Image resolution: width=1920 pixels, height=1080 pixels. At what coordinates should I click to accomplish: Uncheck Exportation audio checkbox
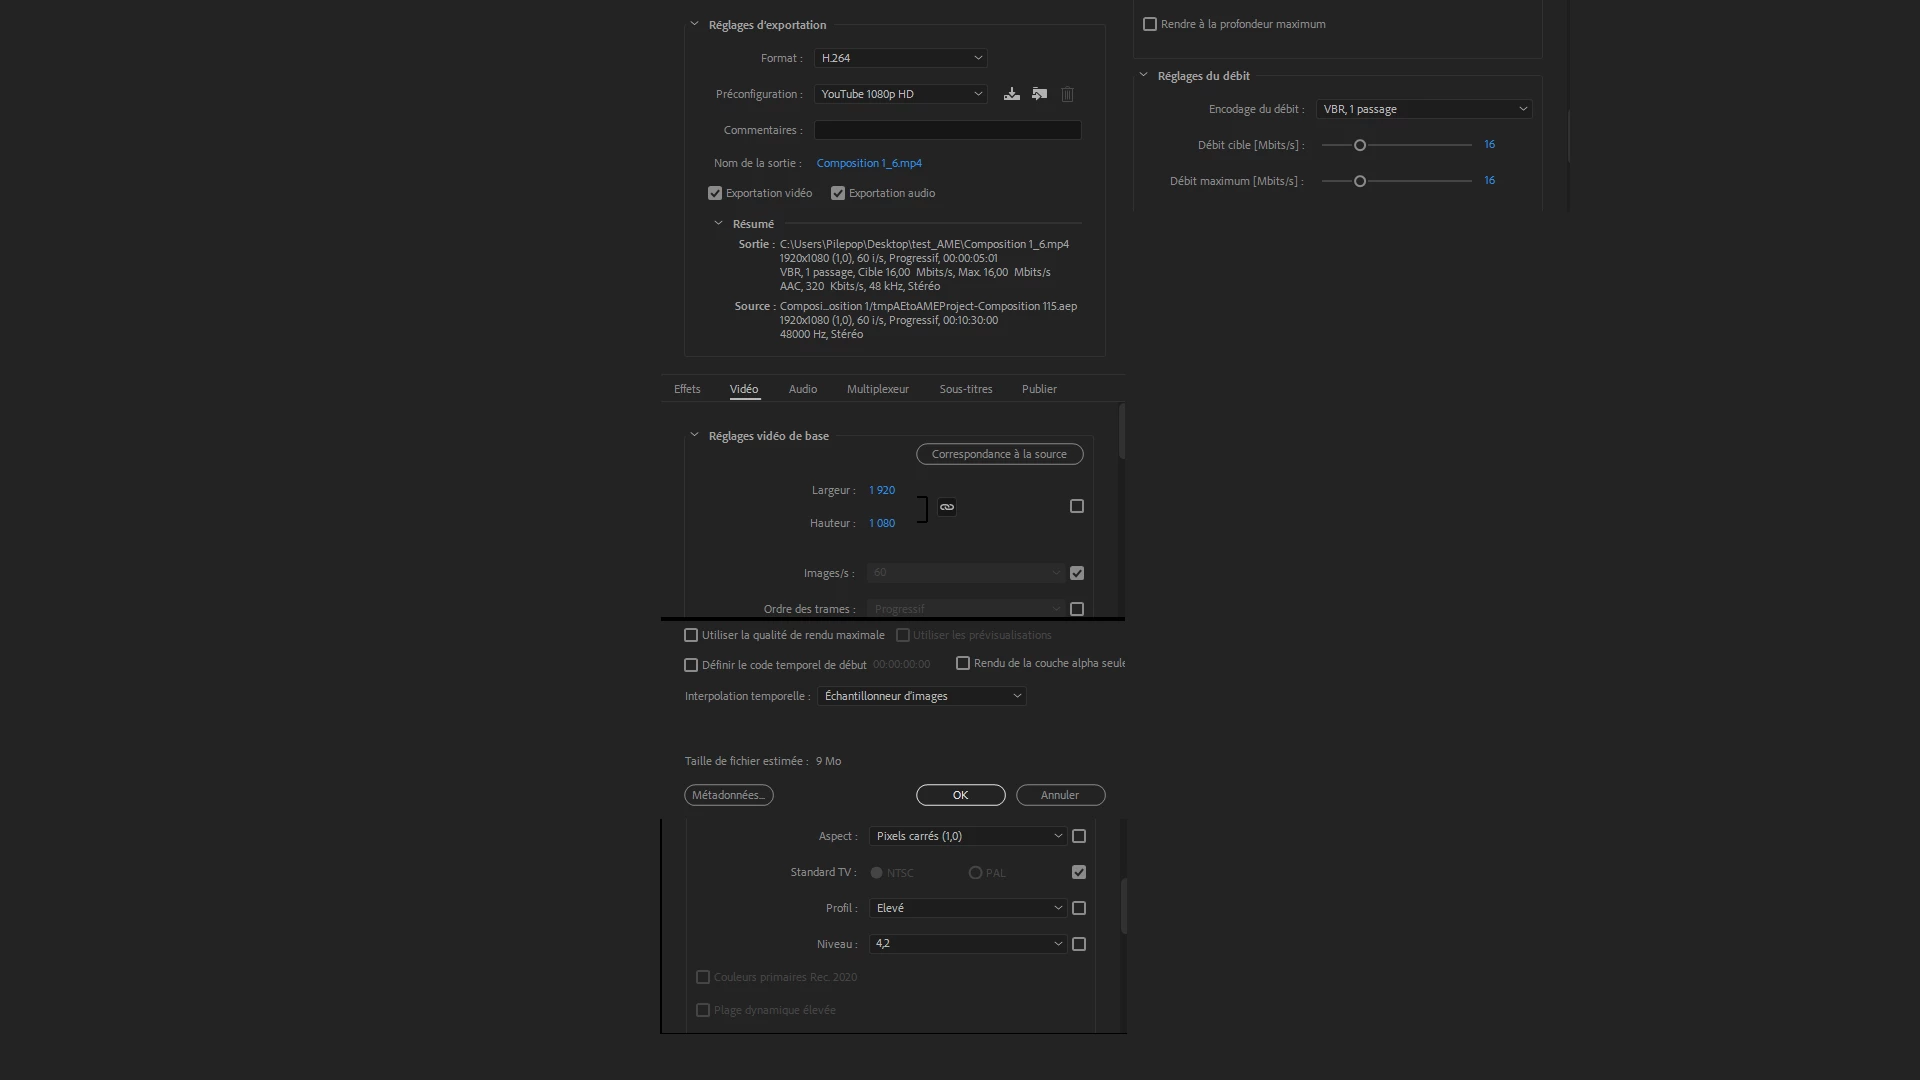(x=838, y=193)
